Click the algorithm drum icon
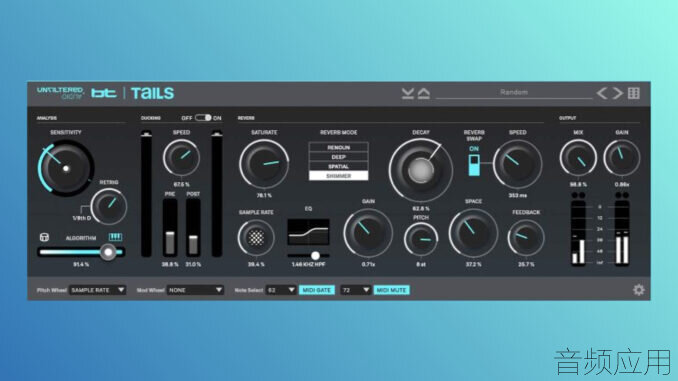The height and width of the screenshot is (381, 678). click(x=44, y=237)
